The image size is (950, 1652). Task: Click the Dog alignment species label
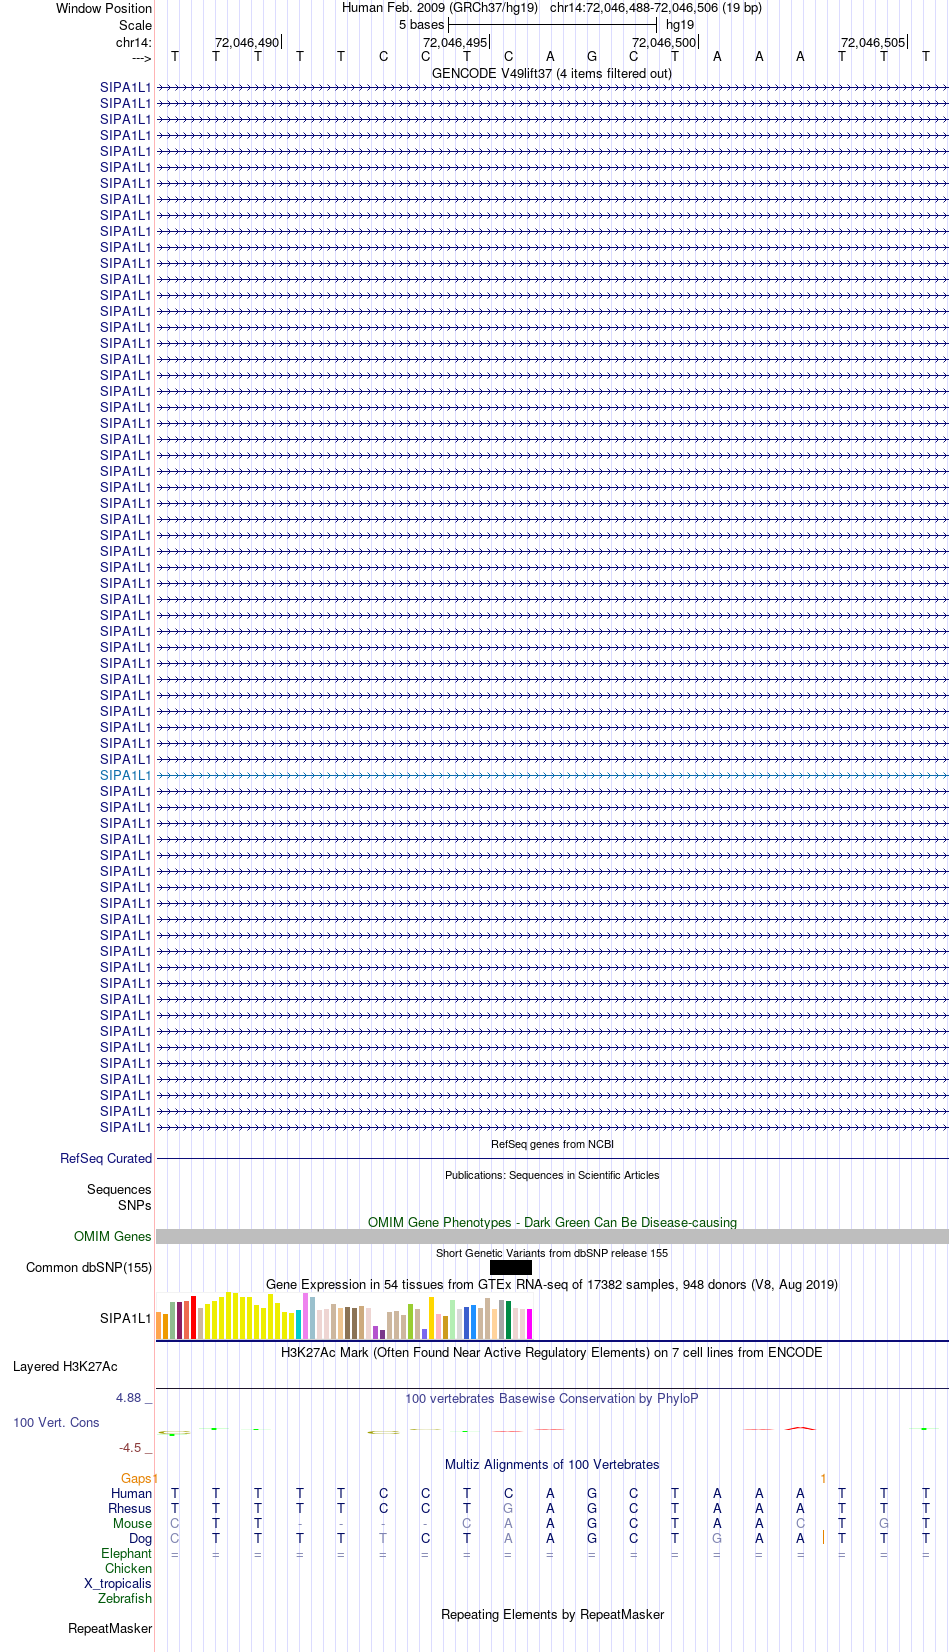141,1539
